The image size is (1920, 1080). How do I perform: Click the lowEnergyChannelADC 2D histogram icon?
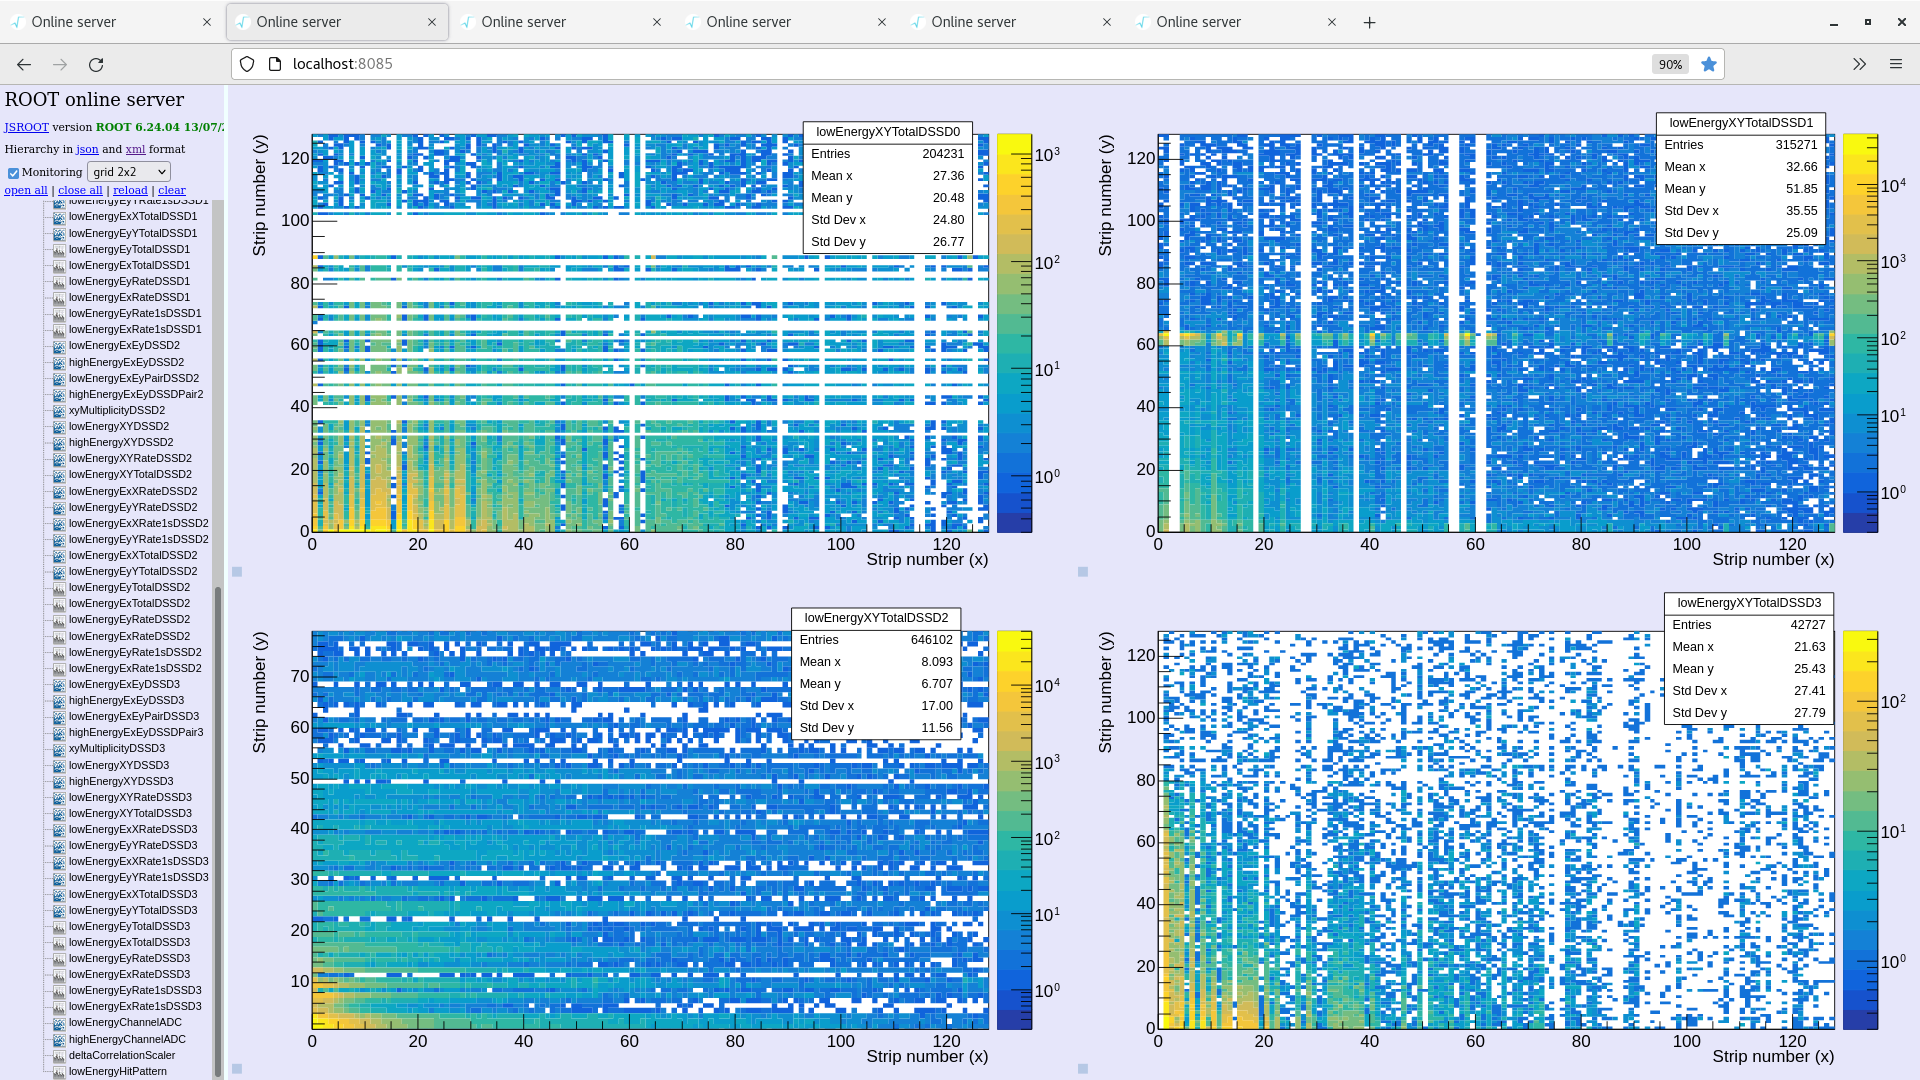tap(58, 1022)
